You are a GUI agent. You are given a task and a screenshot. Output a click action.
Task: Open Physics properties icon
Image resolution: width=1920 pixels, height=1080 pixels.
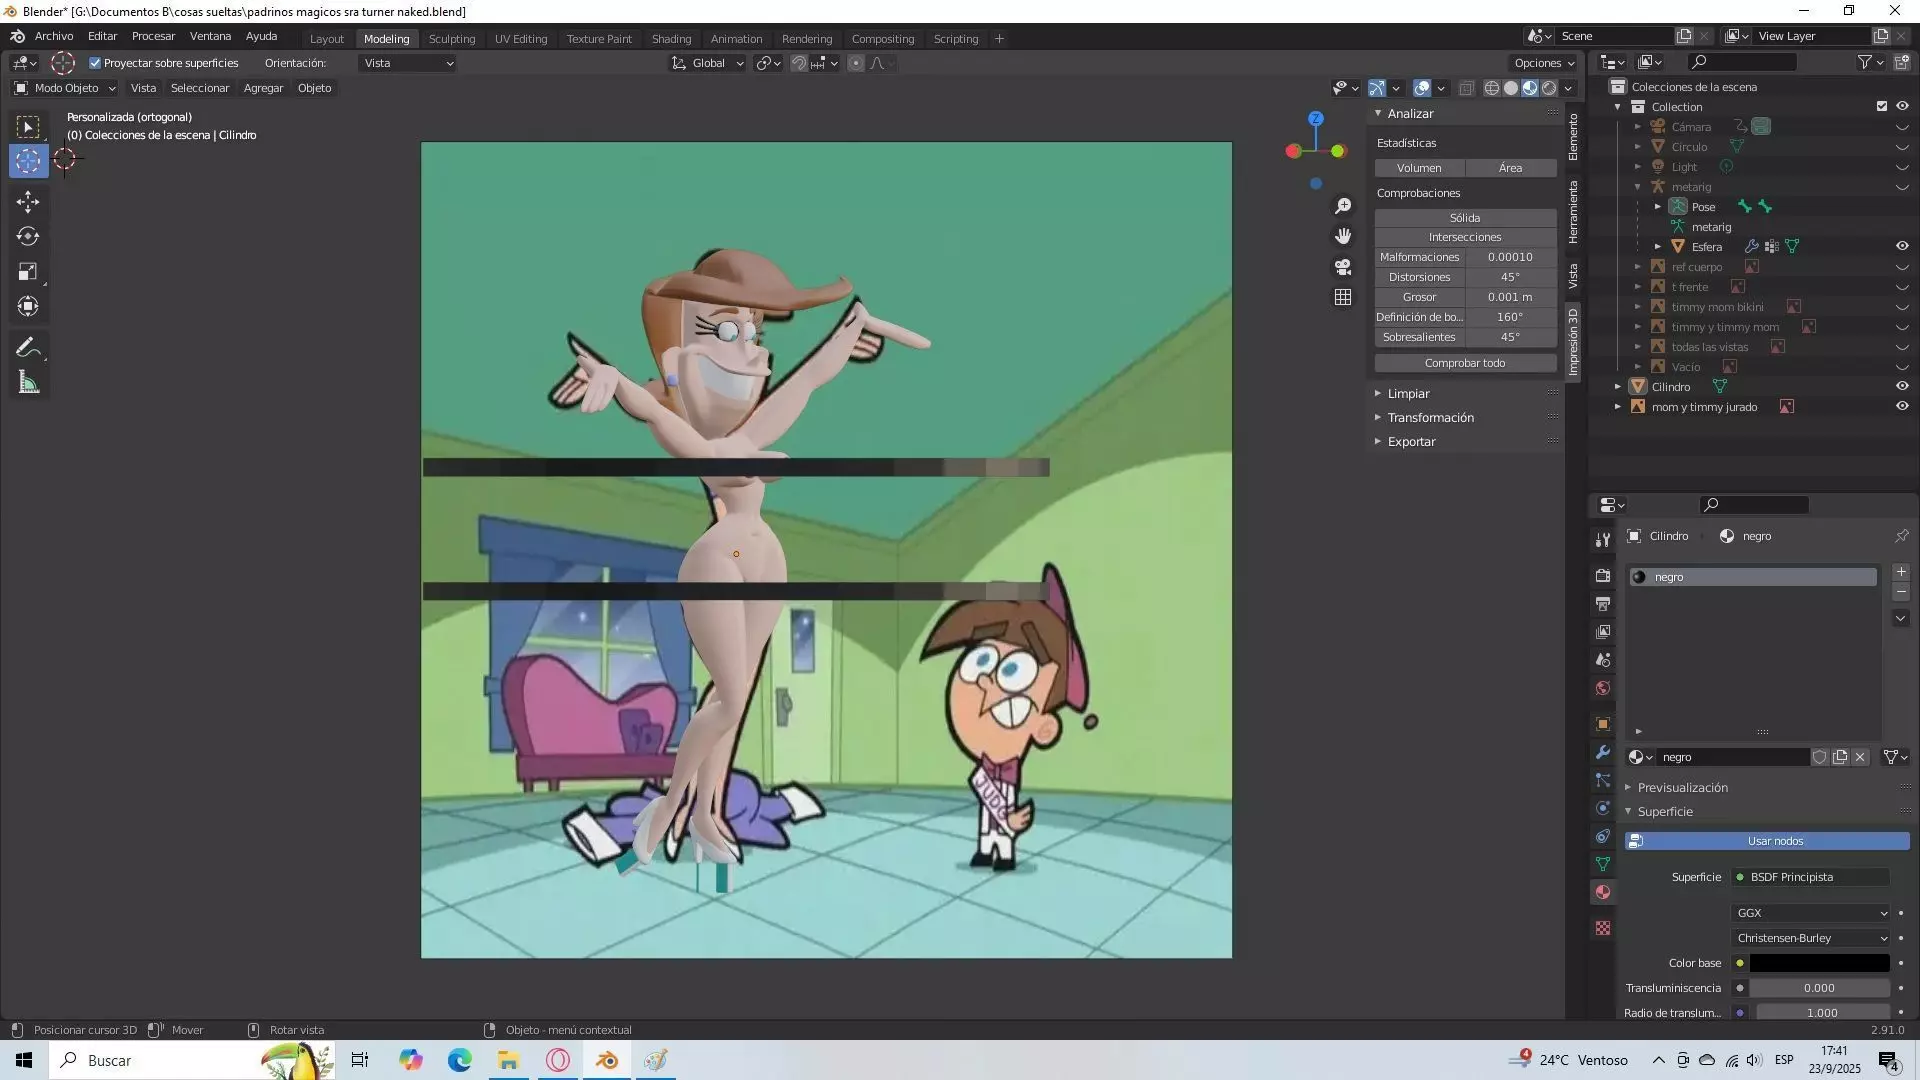tap(1603, 808)
